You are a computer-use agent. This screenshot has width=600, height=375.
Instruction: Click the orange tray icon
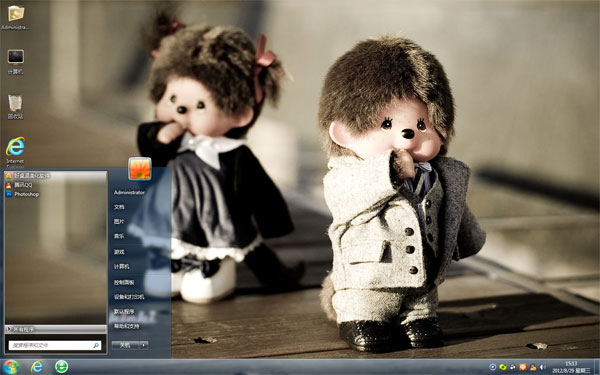523,367
